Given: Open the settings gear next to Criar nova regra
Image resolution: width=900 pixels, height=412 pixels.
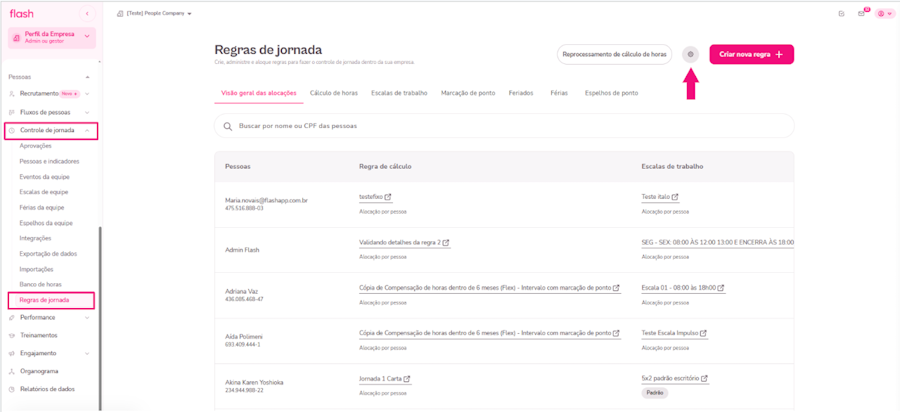Looking at the screenshot, I should coord(690,55).
